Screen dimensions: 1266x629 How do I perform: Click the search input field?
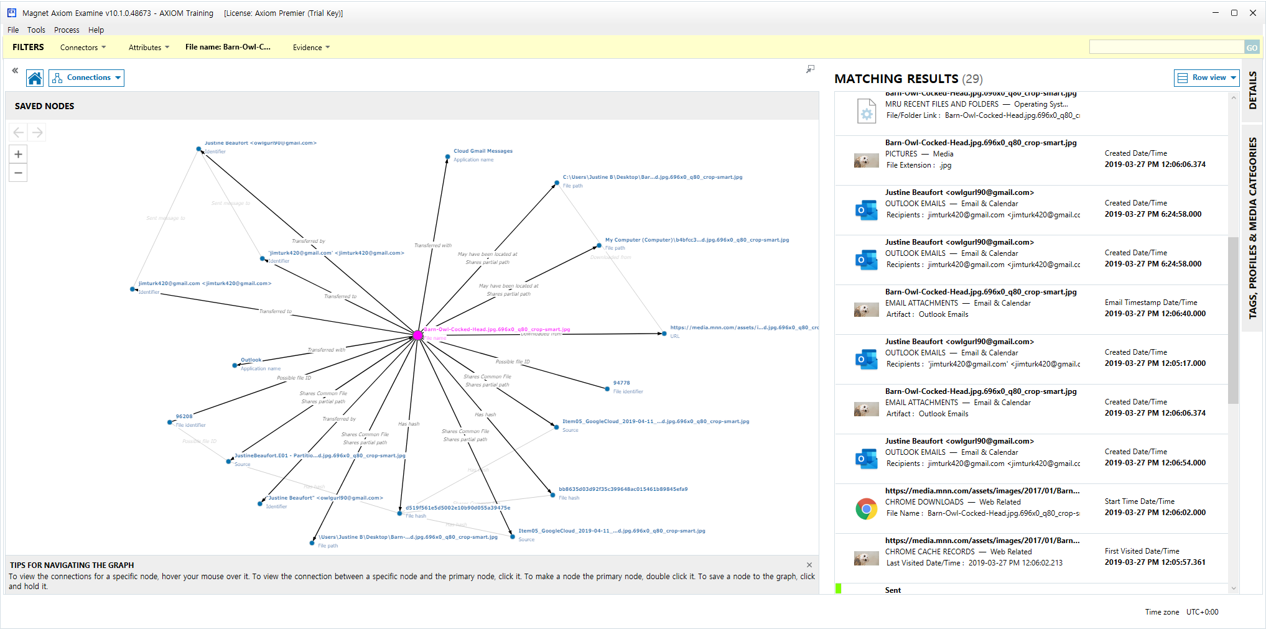point(1166,47)
